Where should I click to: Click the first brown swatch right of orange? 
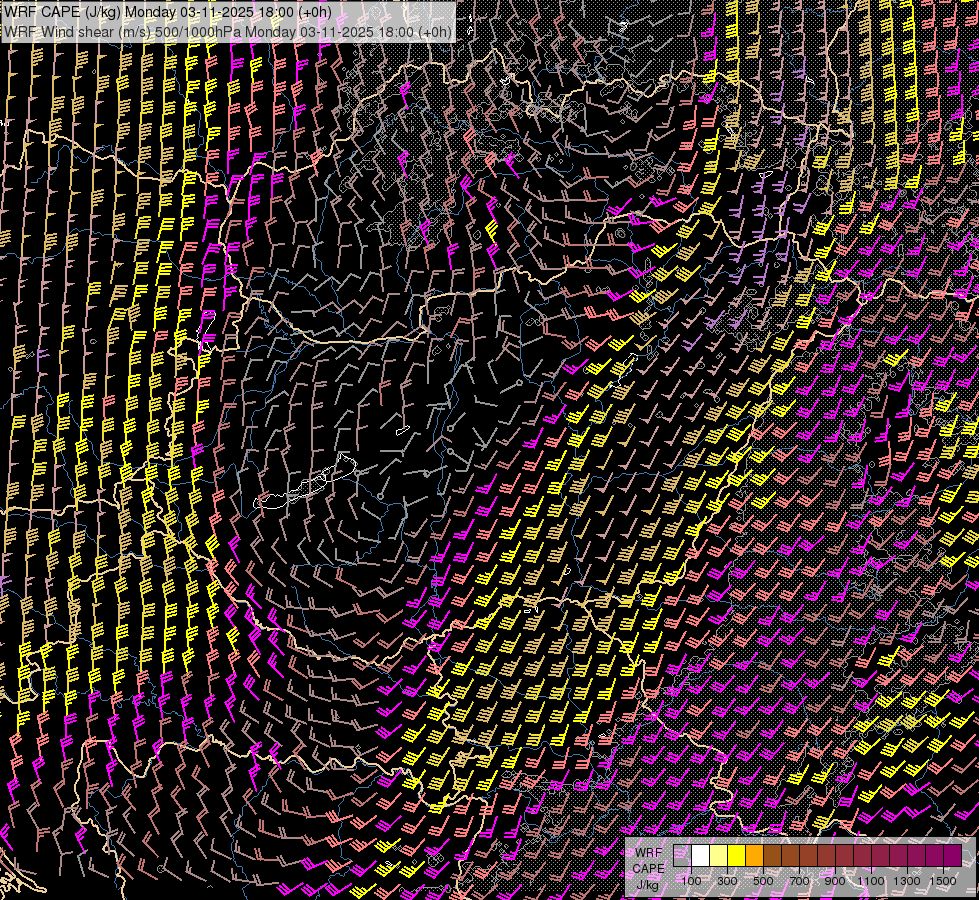[x=773, y=856]
